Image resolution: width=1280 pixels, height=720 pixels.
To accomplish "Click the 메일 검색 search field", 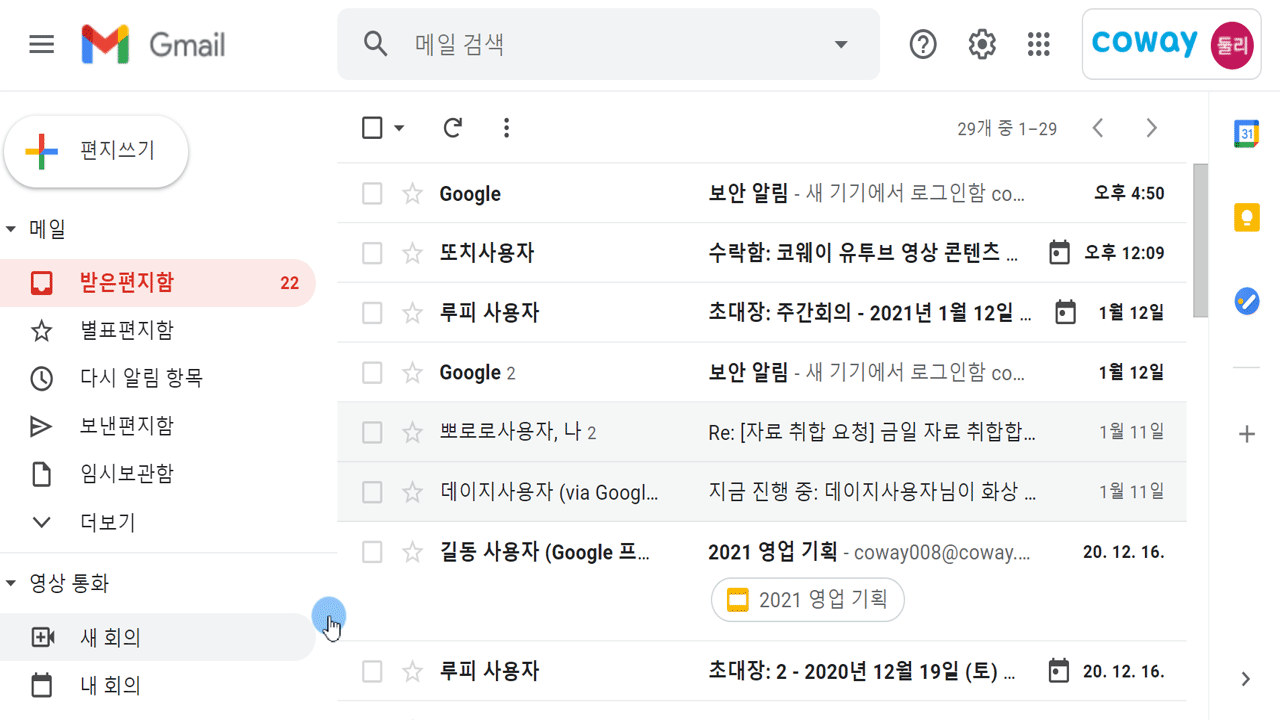I will point(610,44).
